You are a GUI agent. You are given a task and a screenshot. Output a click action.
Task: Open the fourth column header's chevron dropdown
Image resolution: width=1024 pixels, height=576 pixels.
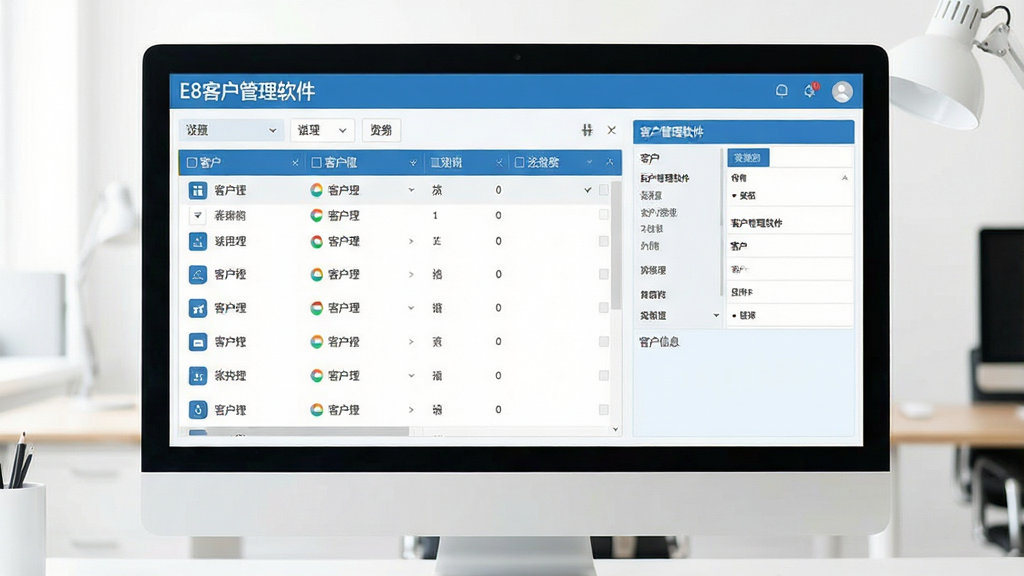click(589, 163)
